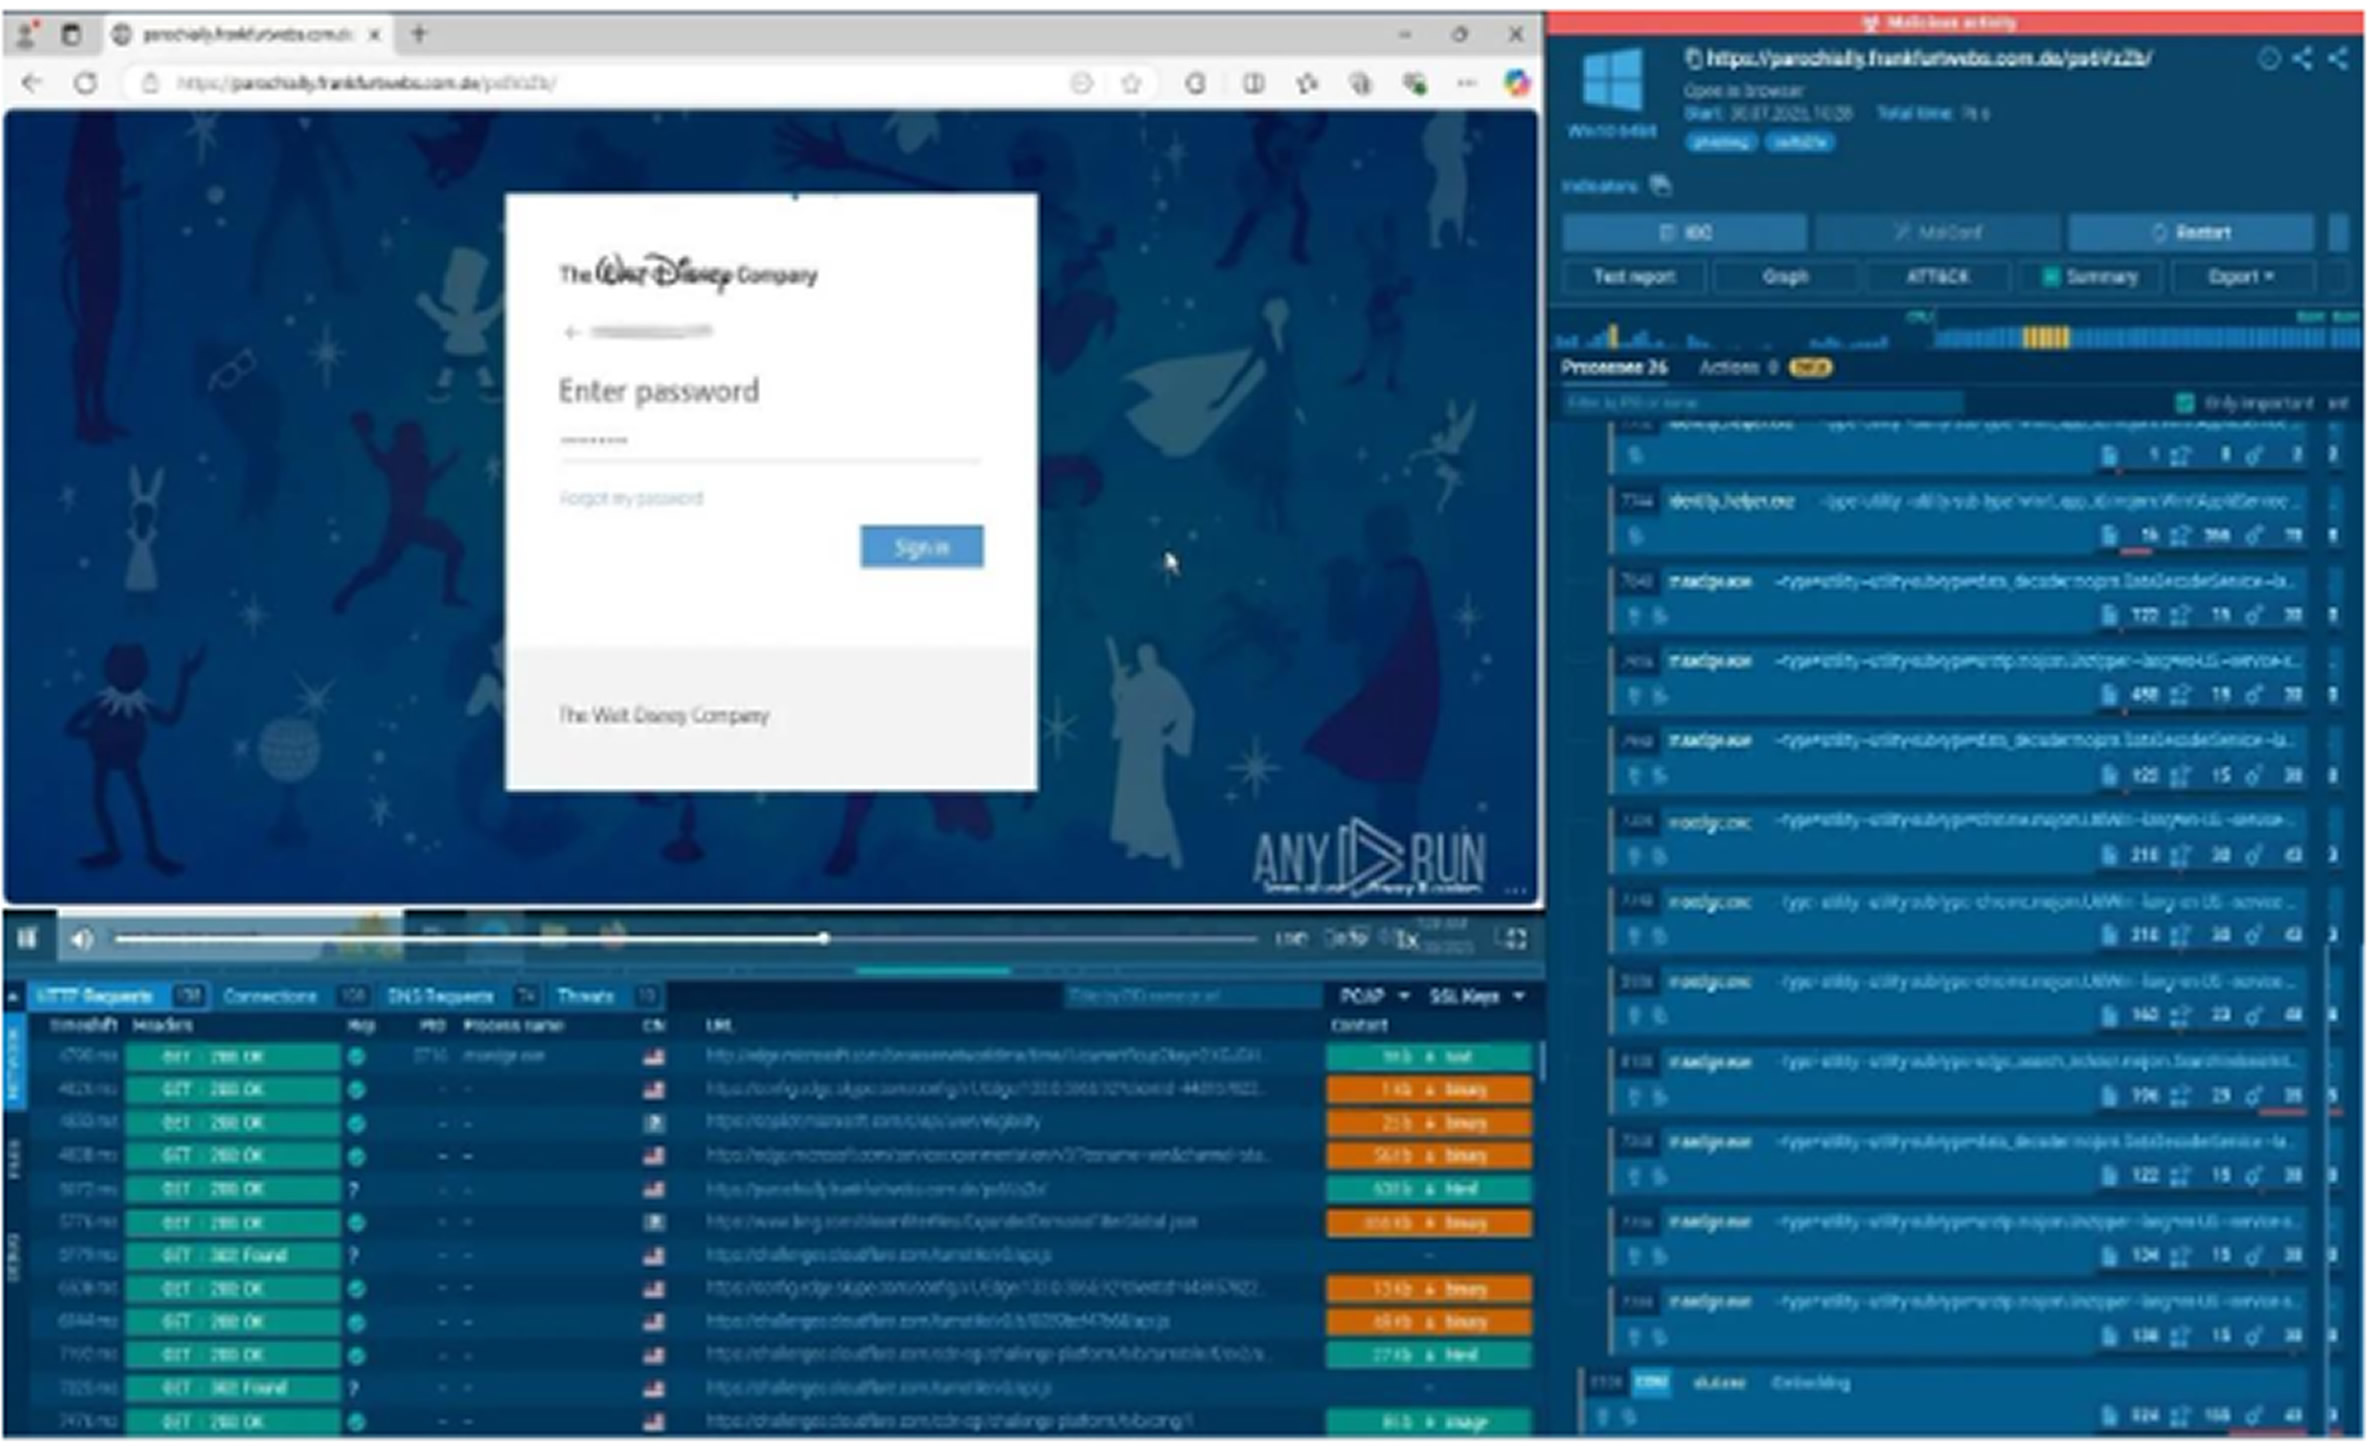Mute the video with the speaker icon

click(82, 939)
